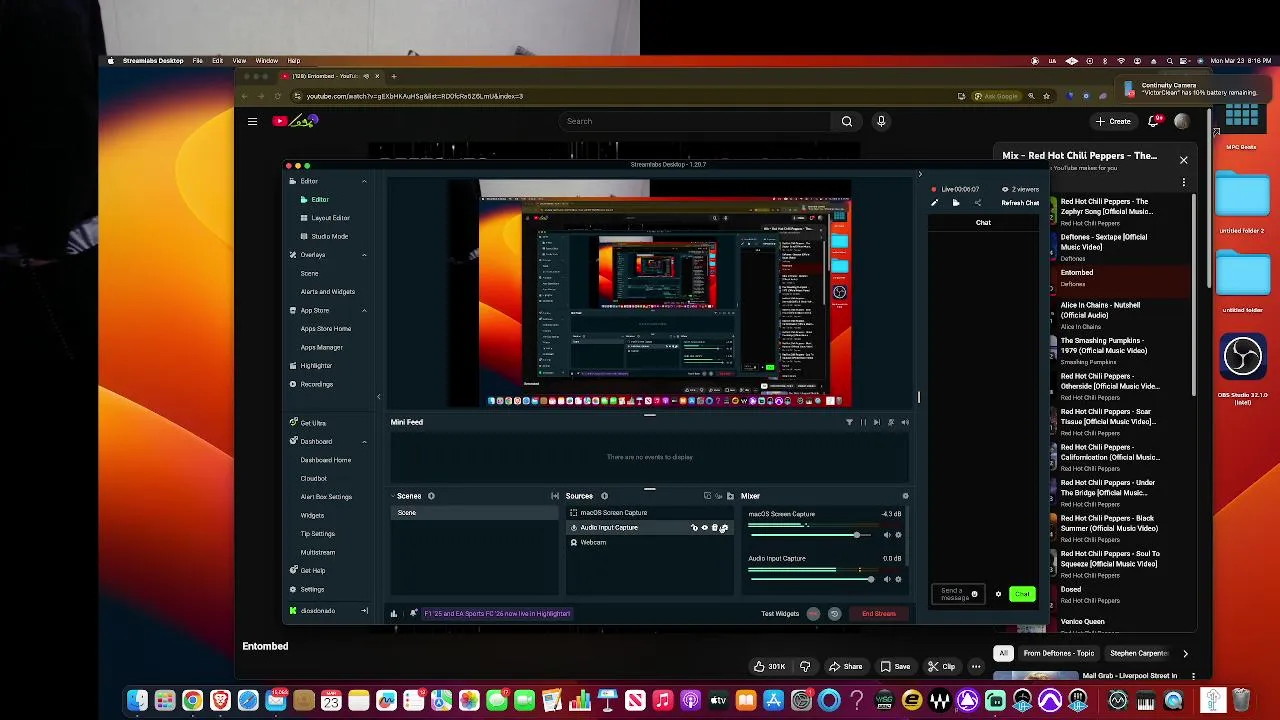Select the Webcam source row

coord(650,542)
